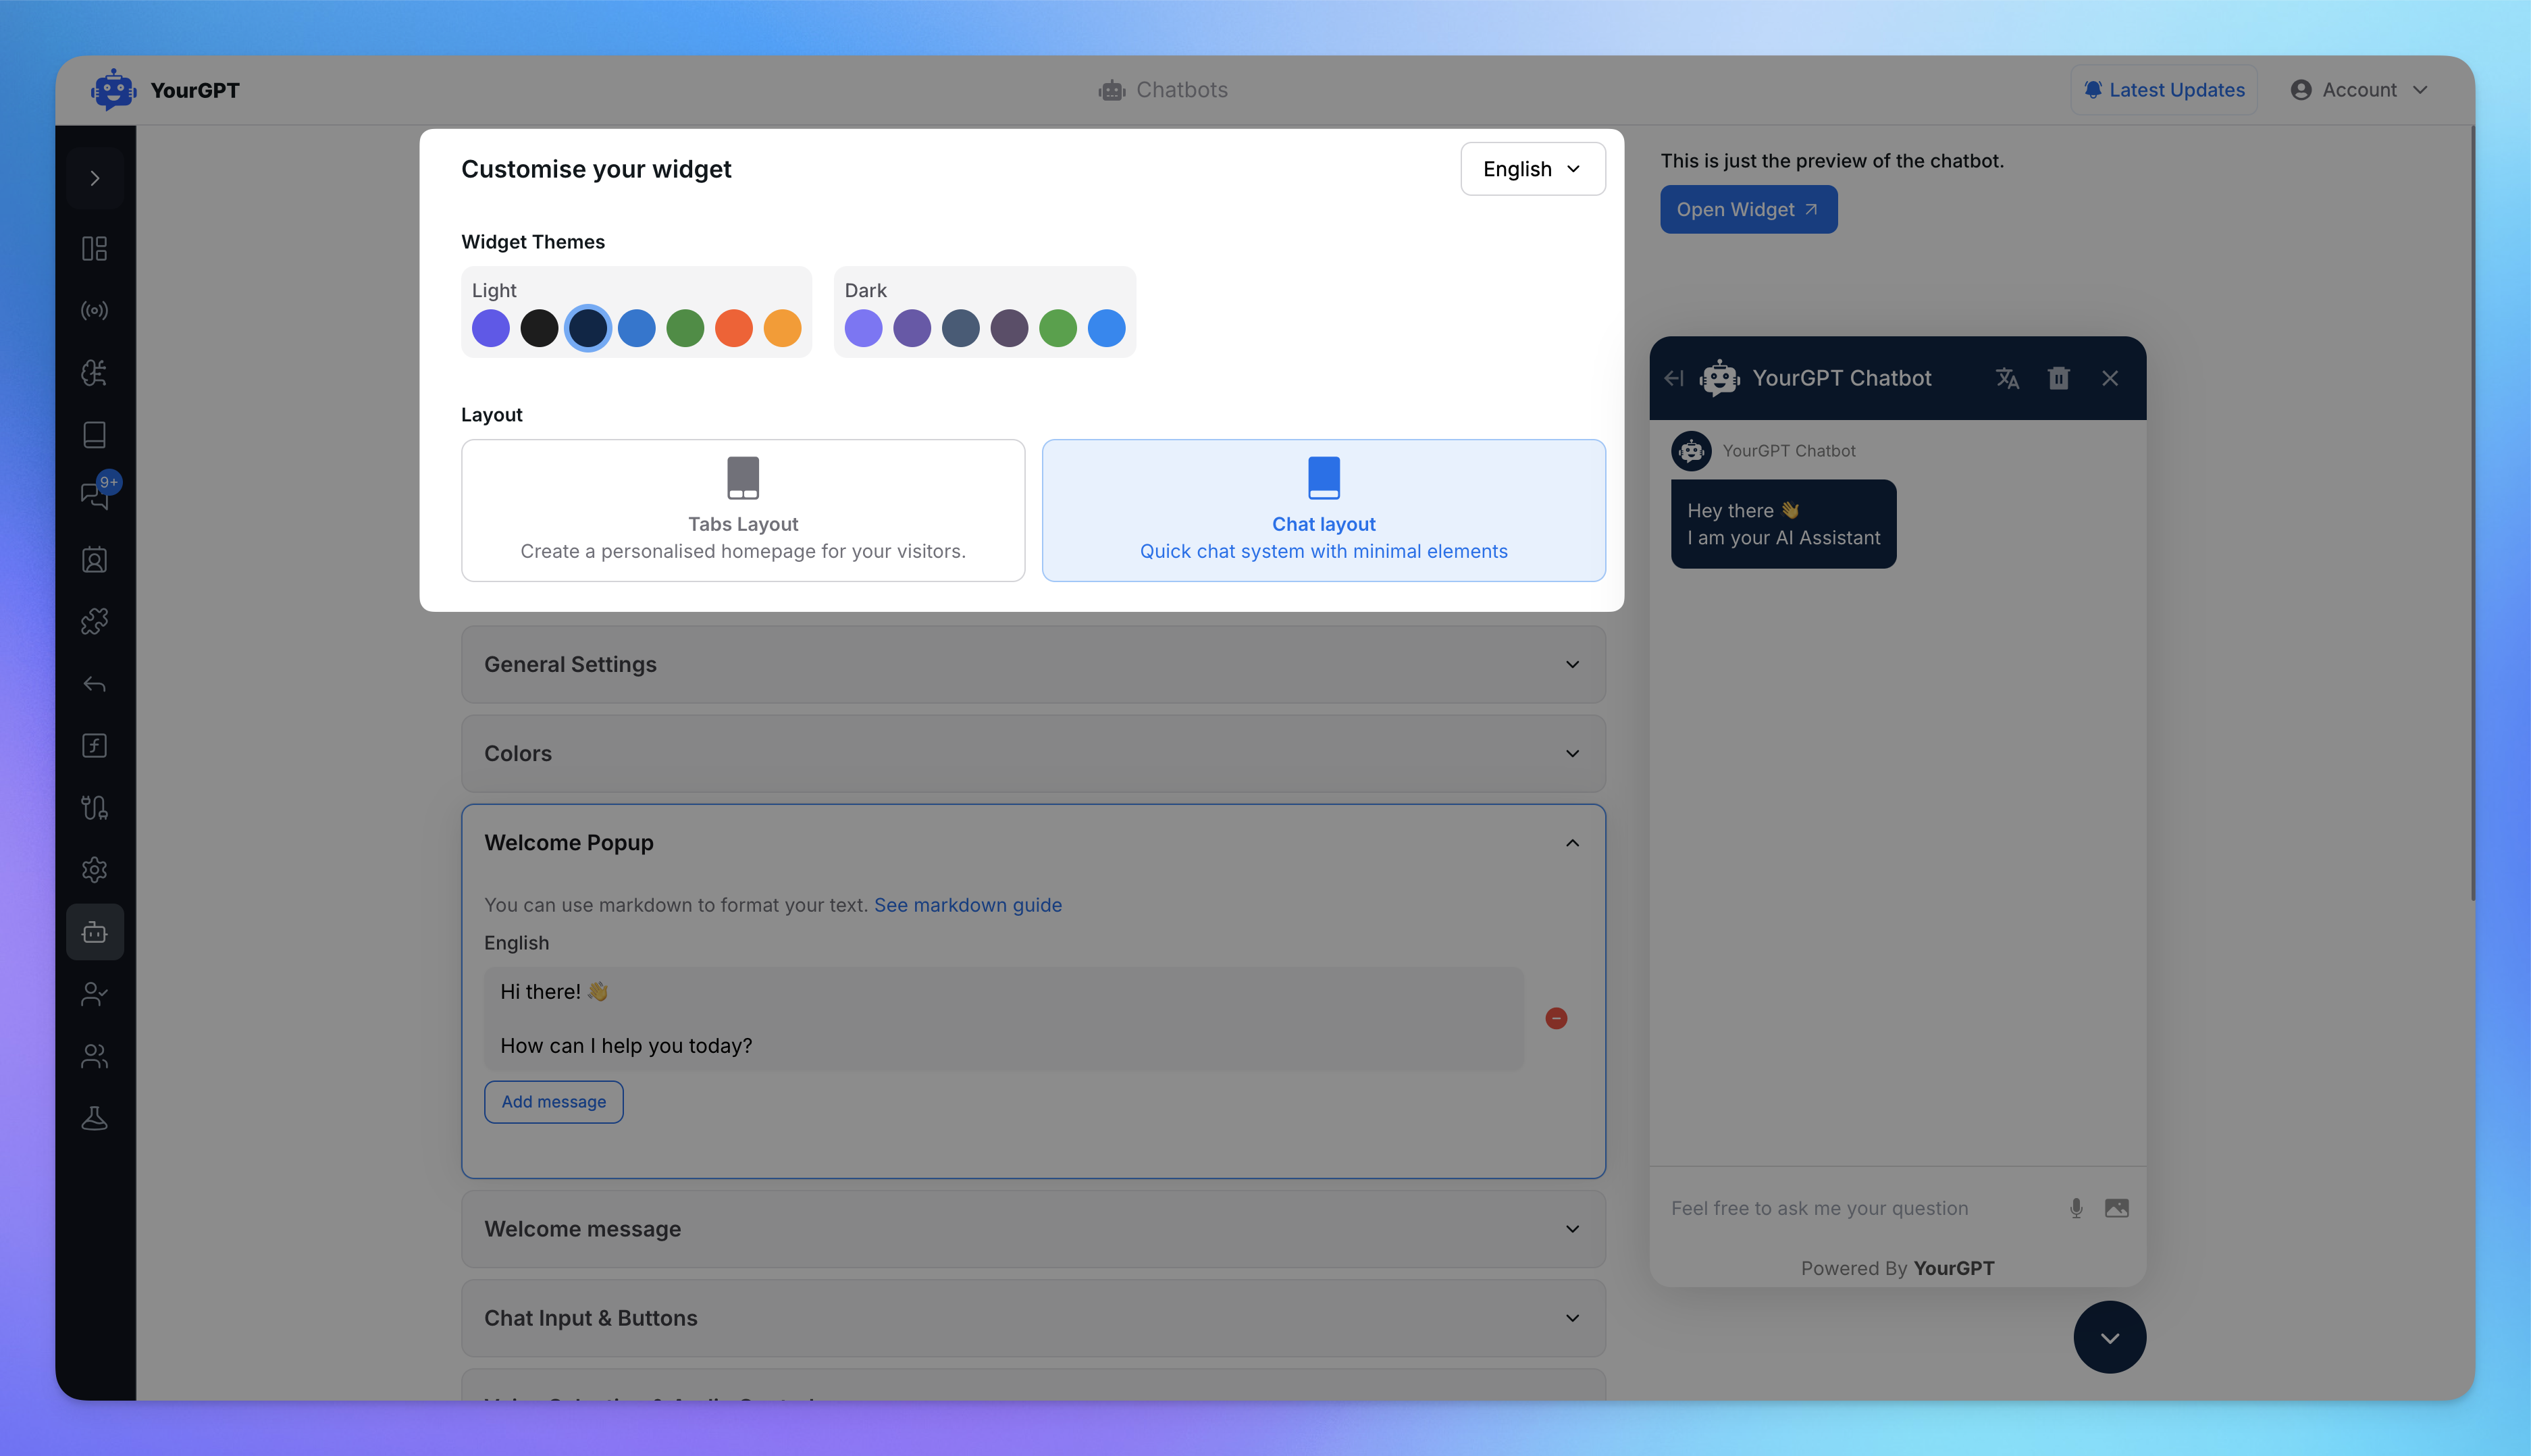Select the slate blue Dark theme swatch
This screenshot has height=1456, width=2531.
click(x=961, y=328)
